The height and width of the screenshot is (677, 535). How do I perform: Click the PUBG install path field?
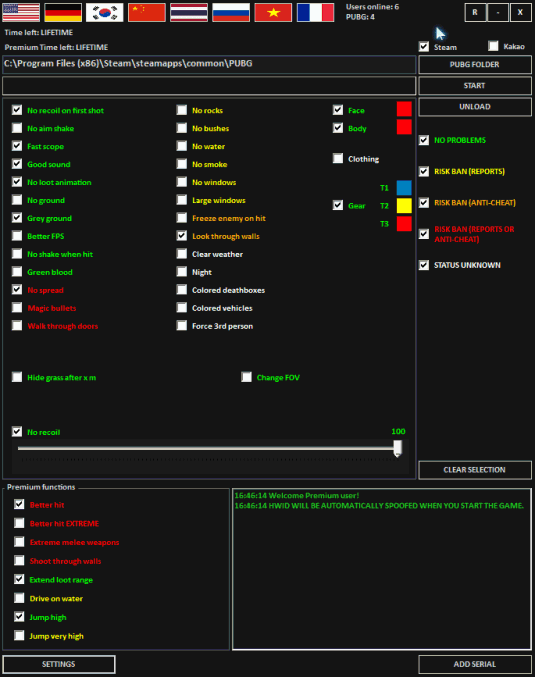[x=209, y=64]
